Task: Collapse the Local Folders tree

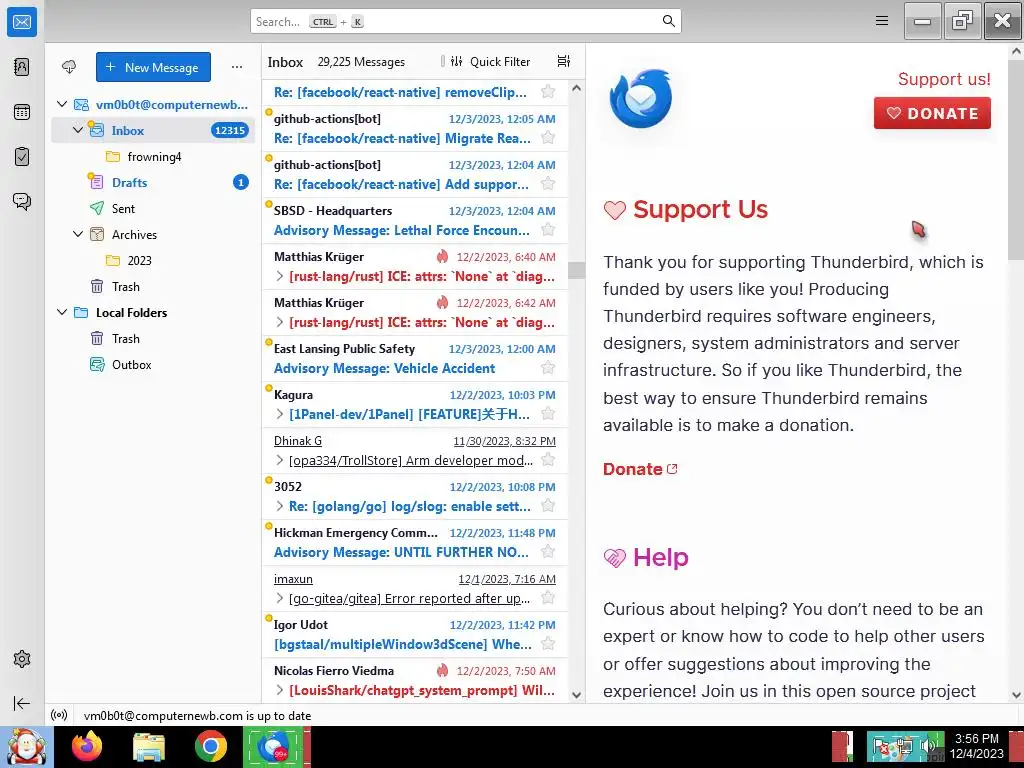Action: [62, 312]
